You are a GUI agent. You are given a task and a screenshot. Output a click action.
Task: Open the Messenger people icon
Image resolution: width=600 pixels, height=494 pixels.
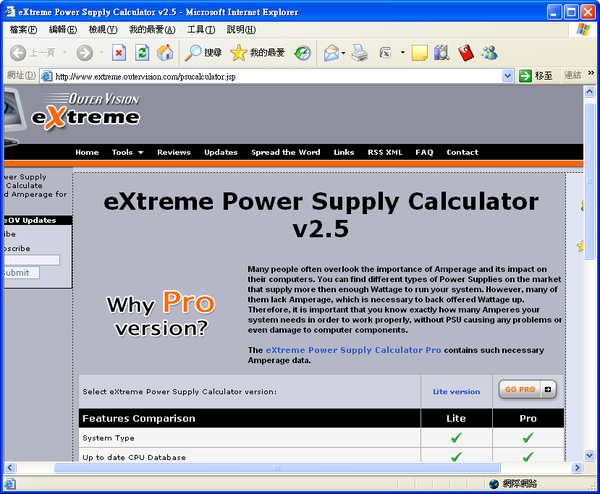(489, 52)
